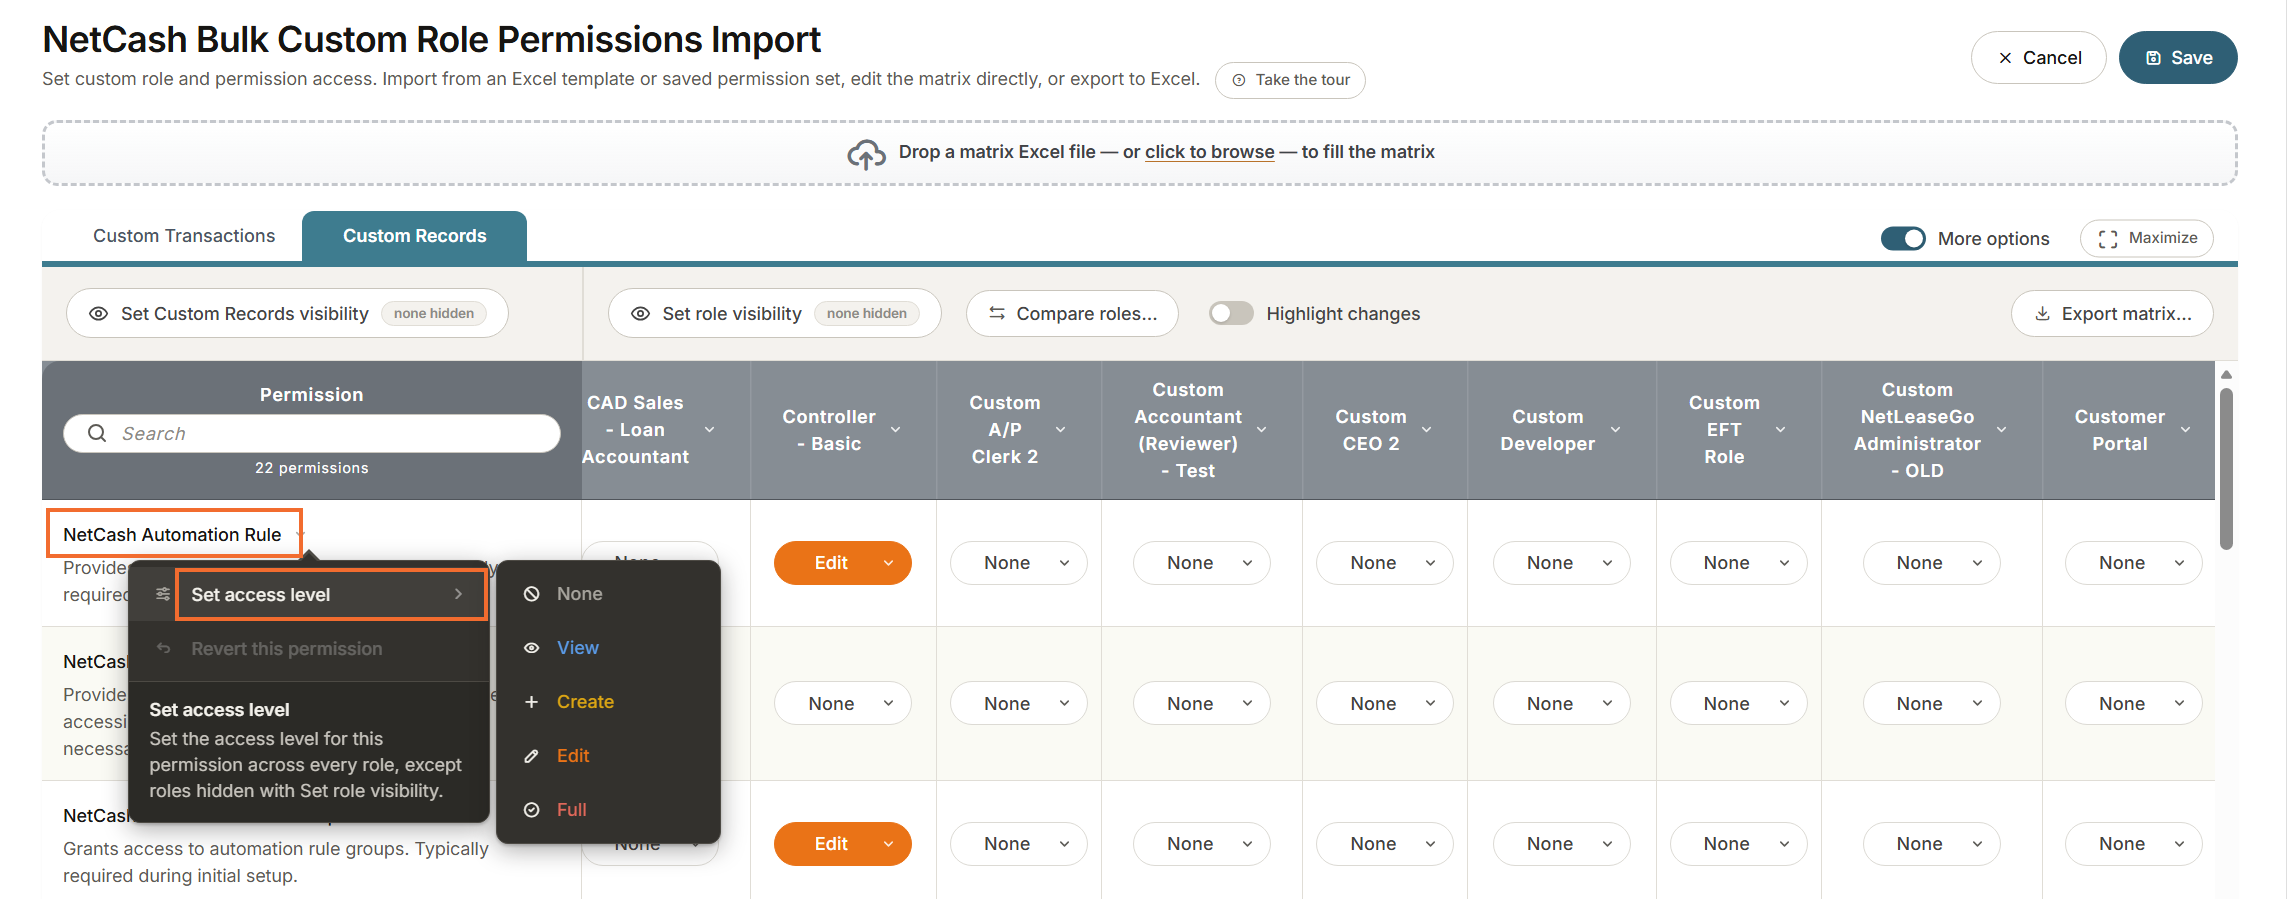
Task: Click Revert this permission menu entry
Action: click(x=309, y=649)
